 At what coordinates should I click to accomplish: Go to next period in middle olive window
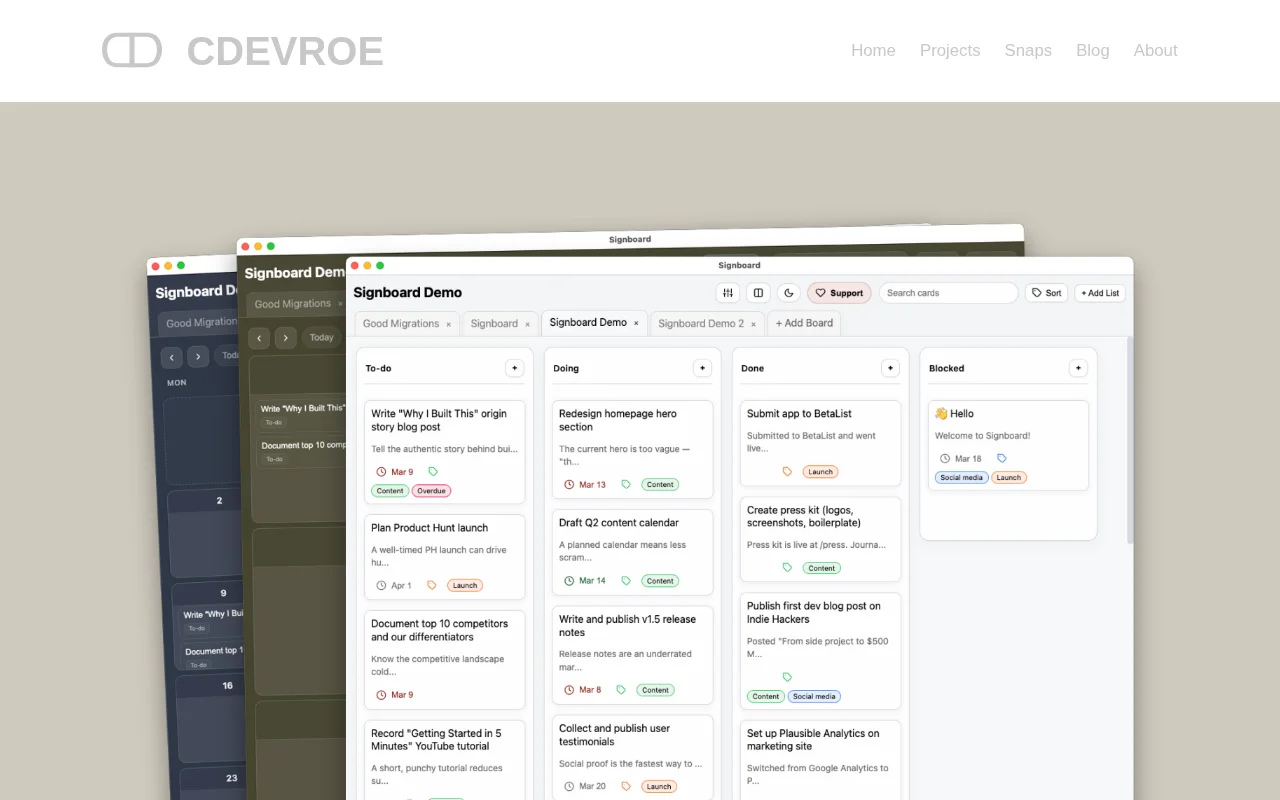click(286, 338)
